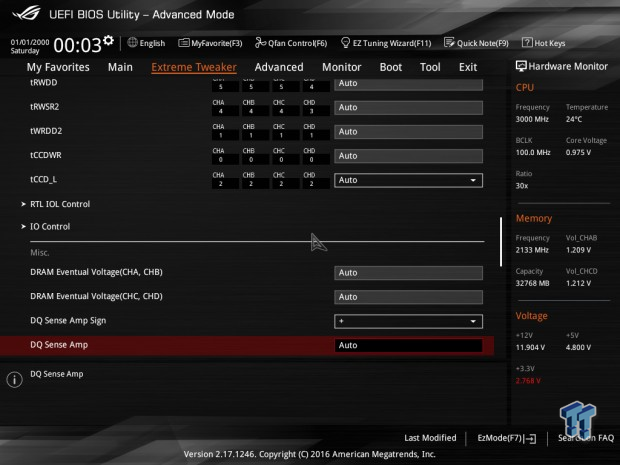Click the +12V 11.904 V reading
Screen dimensions: 620x465
530,347
